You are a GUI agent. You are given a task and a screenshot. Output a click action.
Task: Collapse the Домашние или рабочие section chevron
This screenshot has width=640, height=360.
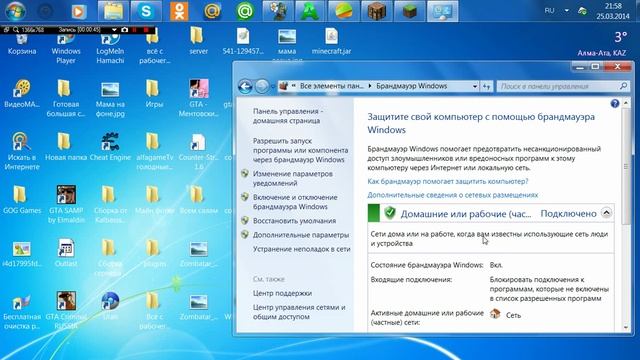click(x=606, y=213)
